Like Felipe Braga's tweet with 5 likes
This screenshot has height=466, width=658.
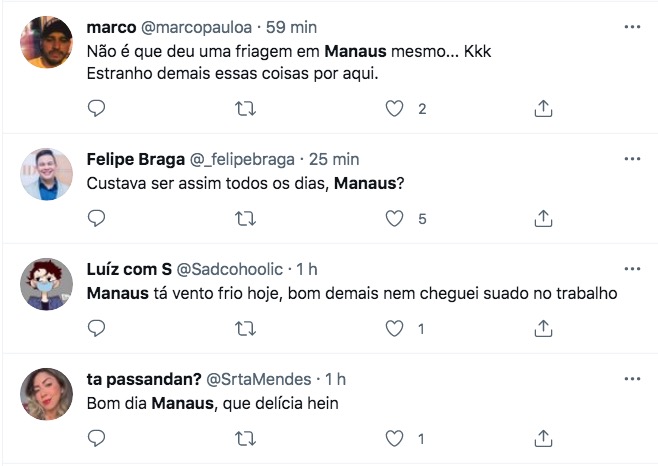pyautogui.click(x=396, y=218)
